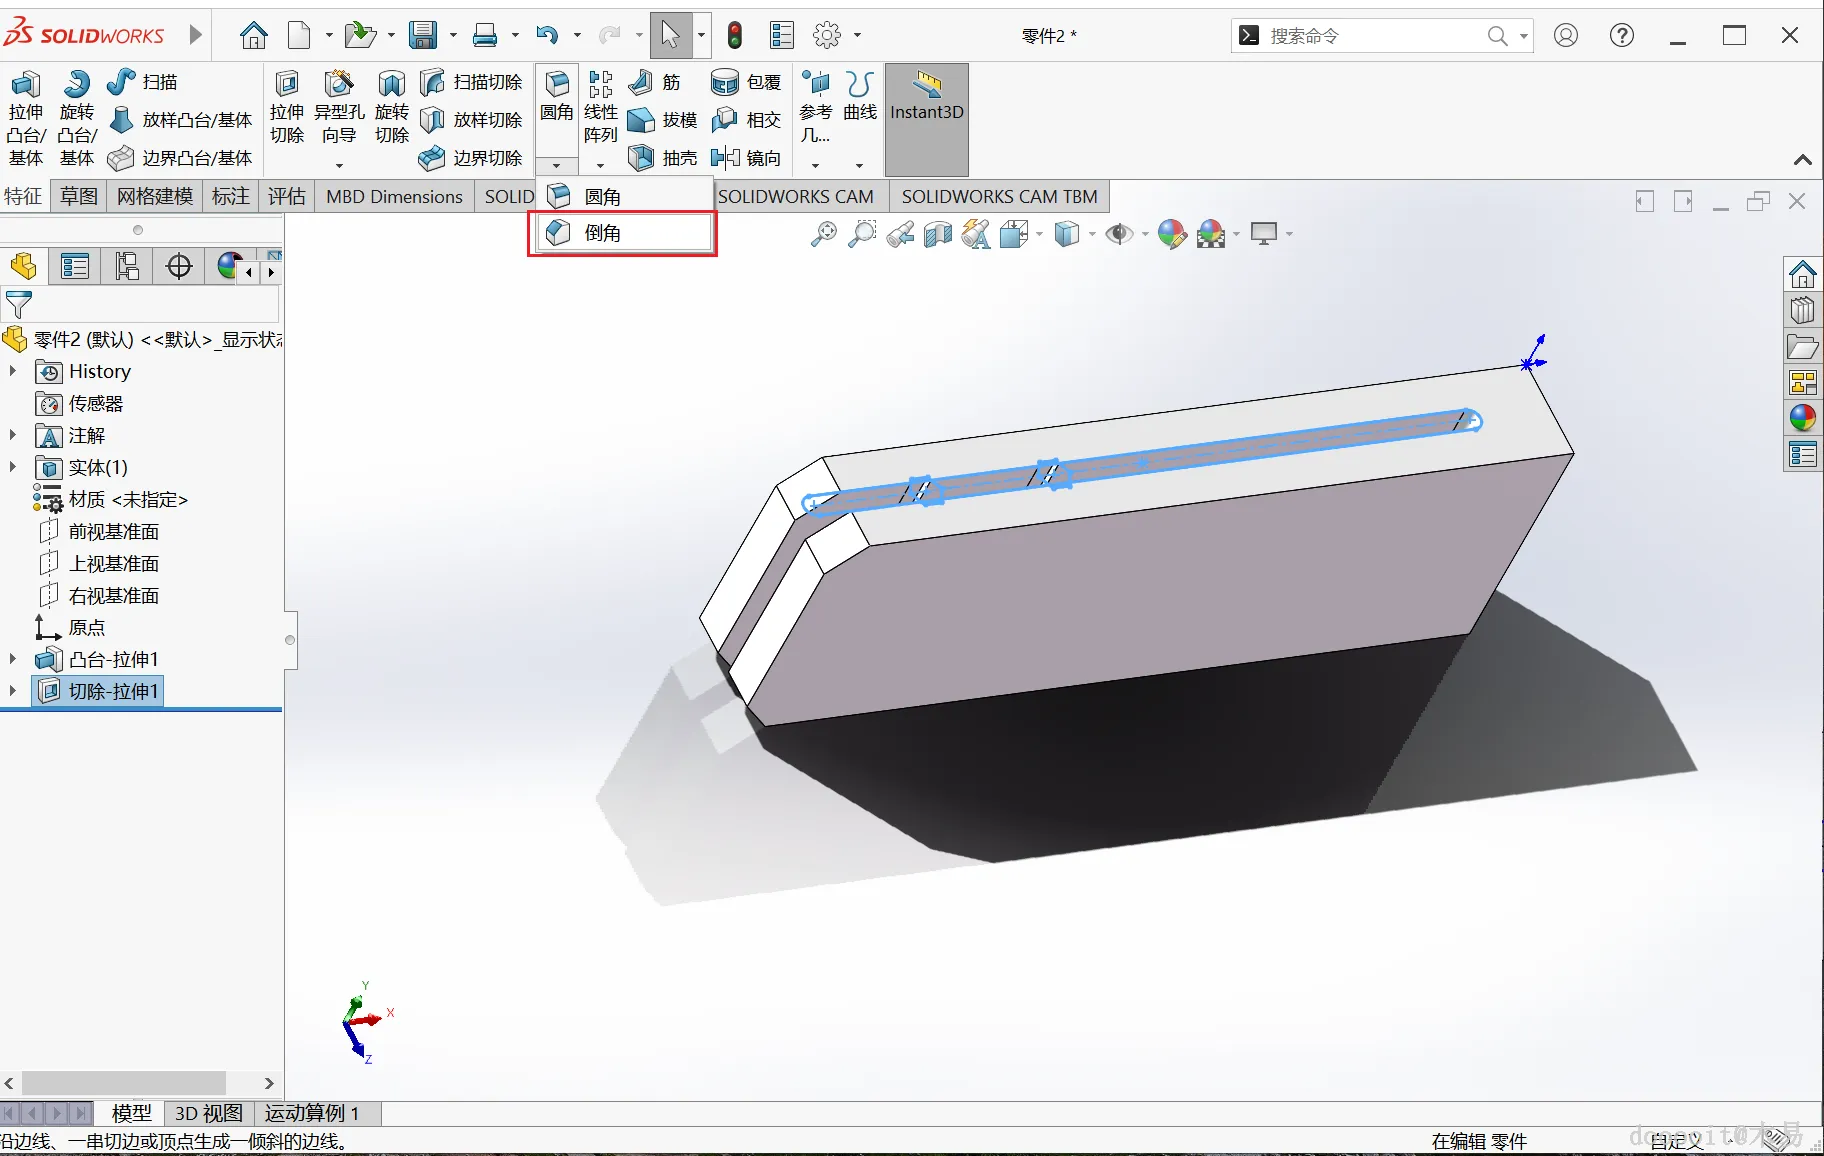Click the 拉伸切除 extruded cut icon
Image resolution: width=1824 pixels, height=1156 pixels.
click(x=287, y=84)
